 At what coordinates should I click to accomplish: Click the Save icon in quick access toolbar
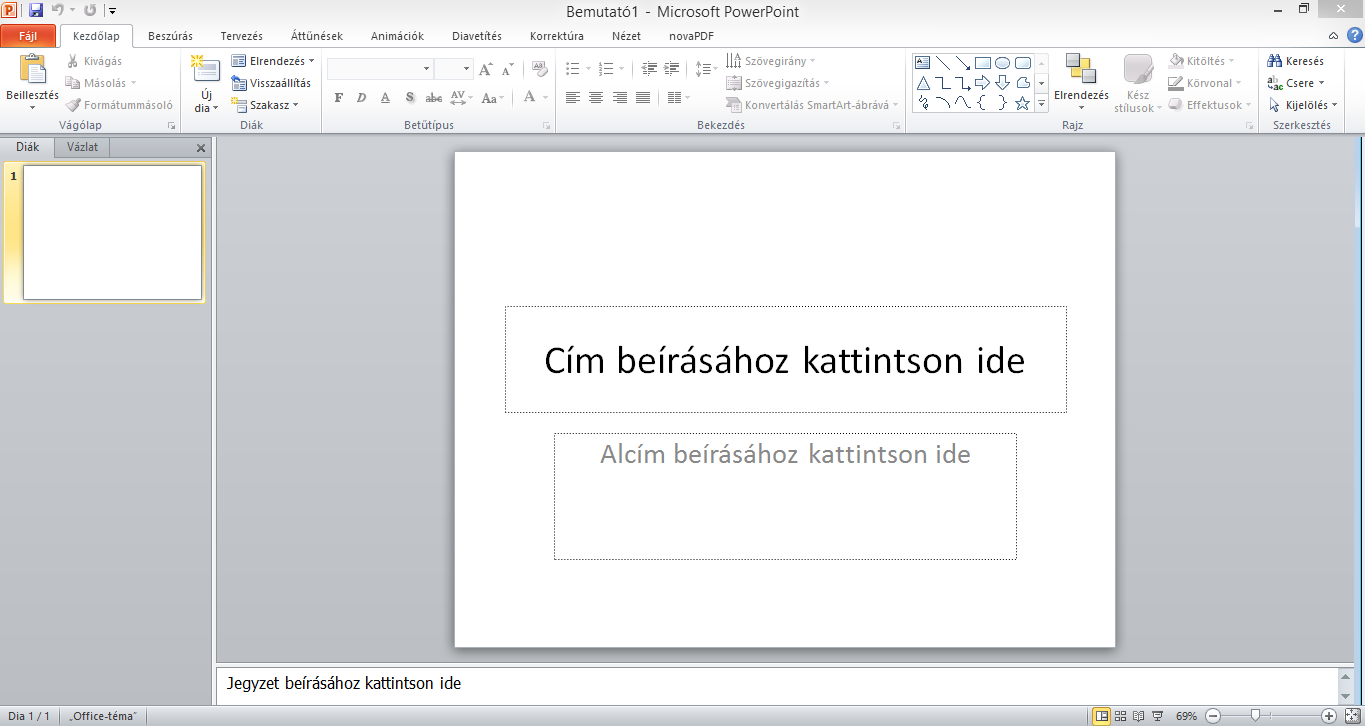click(x=36, y=11)
